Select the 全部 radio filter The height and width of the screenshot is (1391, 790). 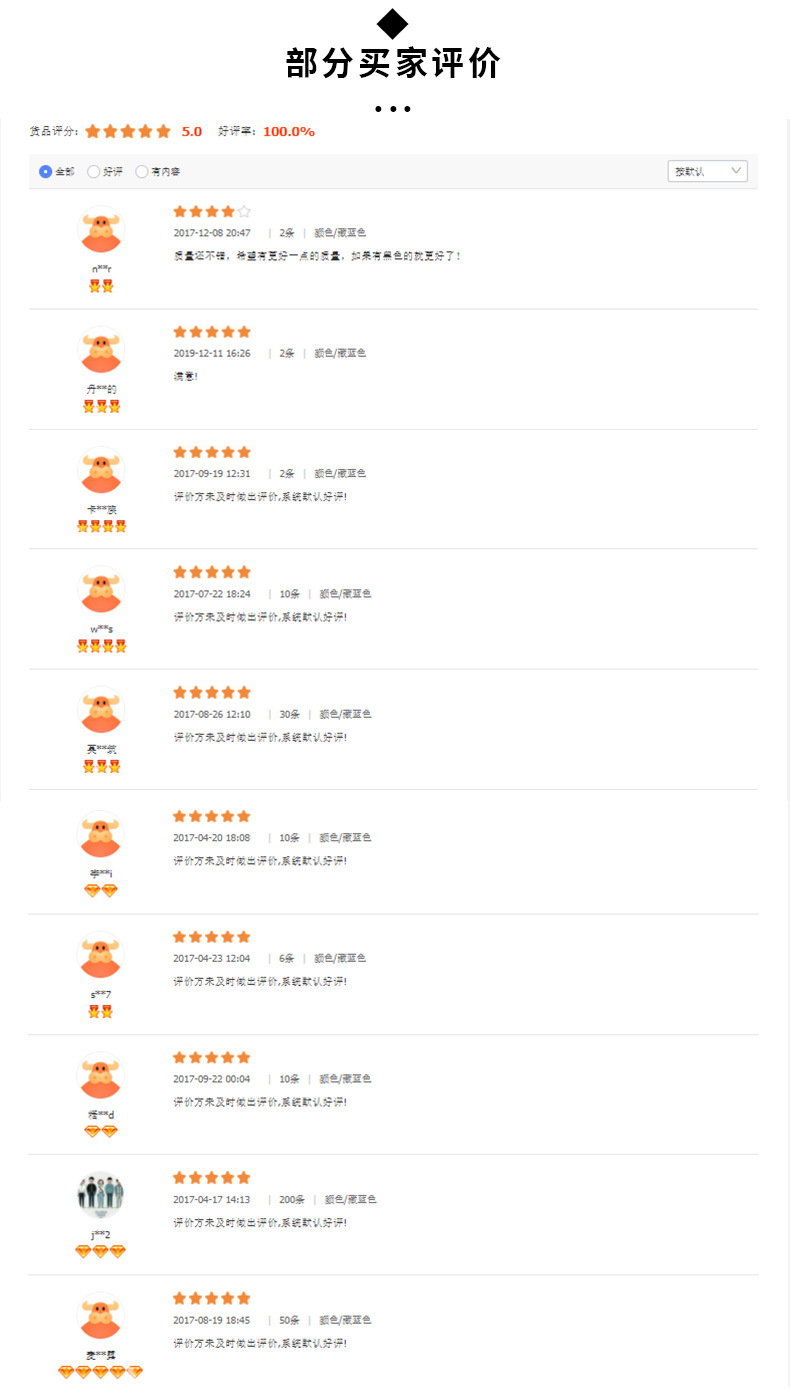(x=46, y=172)
